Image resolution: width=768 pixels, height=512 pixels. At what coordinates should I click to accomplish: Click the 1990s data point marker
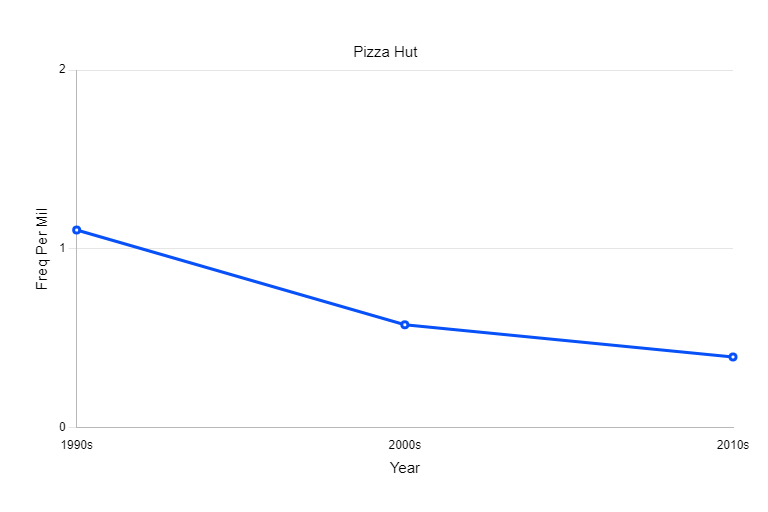point(77,230)
